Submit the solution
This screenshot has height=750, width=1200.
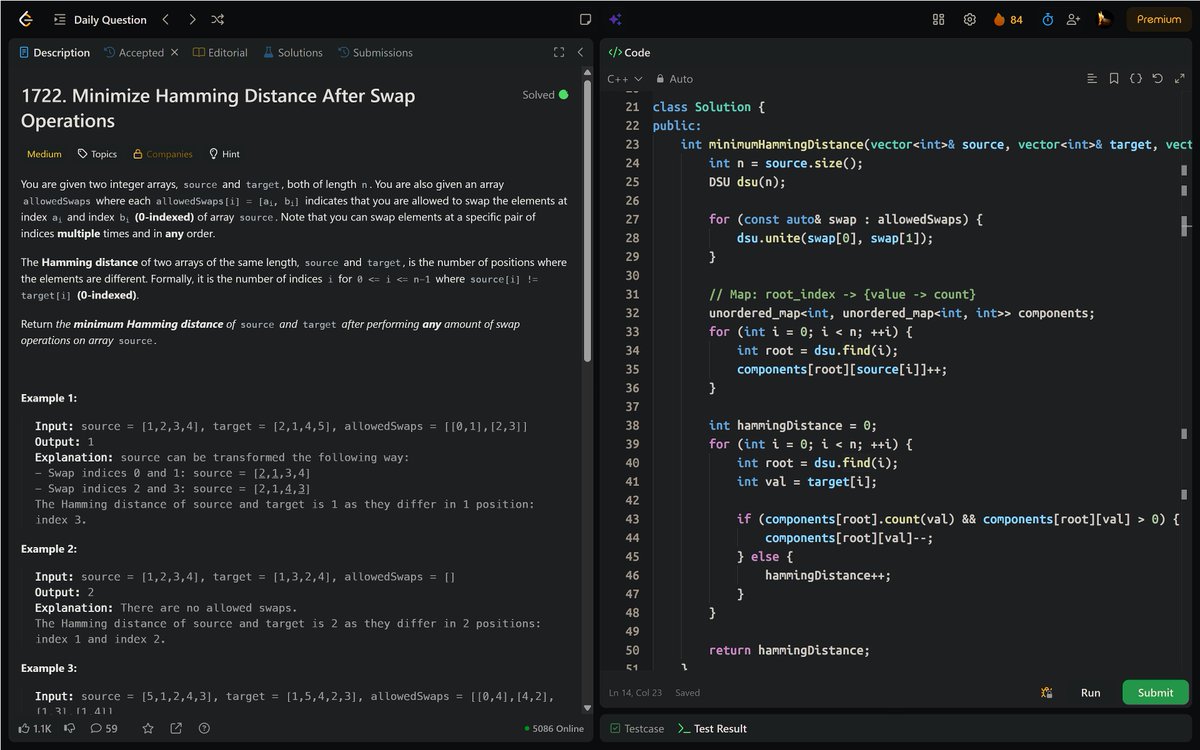coord(1155,692)
